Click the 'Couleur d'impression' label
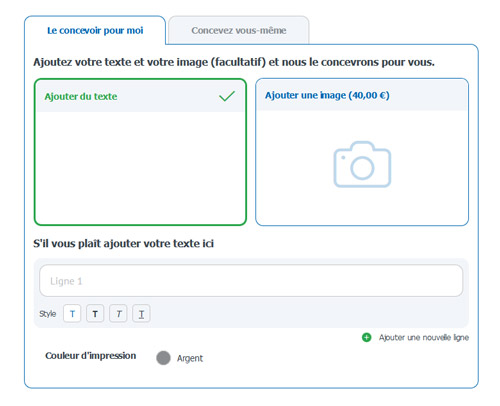 [x=91, y=356]
